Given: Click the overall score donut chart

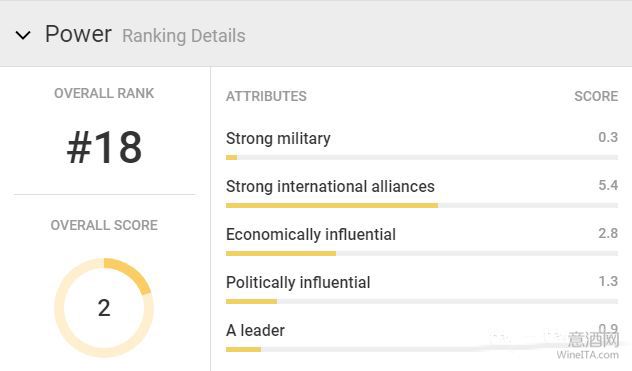Looking at the screenshot, I should [x=104, y=308].
